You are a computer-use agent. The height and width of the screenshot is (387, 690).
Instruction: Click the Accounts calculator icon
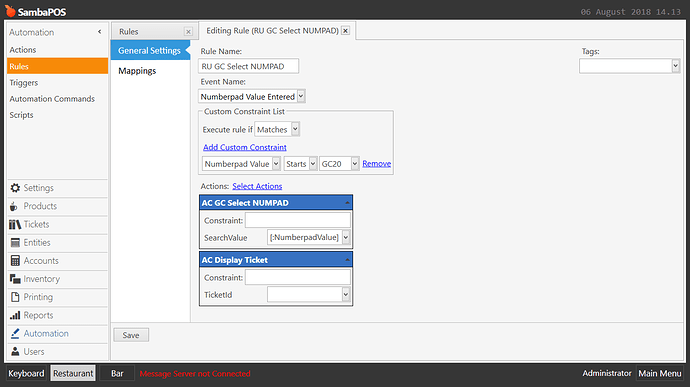pos(15,261)
